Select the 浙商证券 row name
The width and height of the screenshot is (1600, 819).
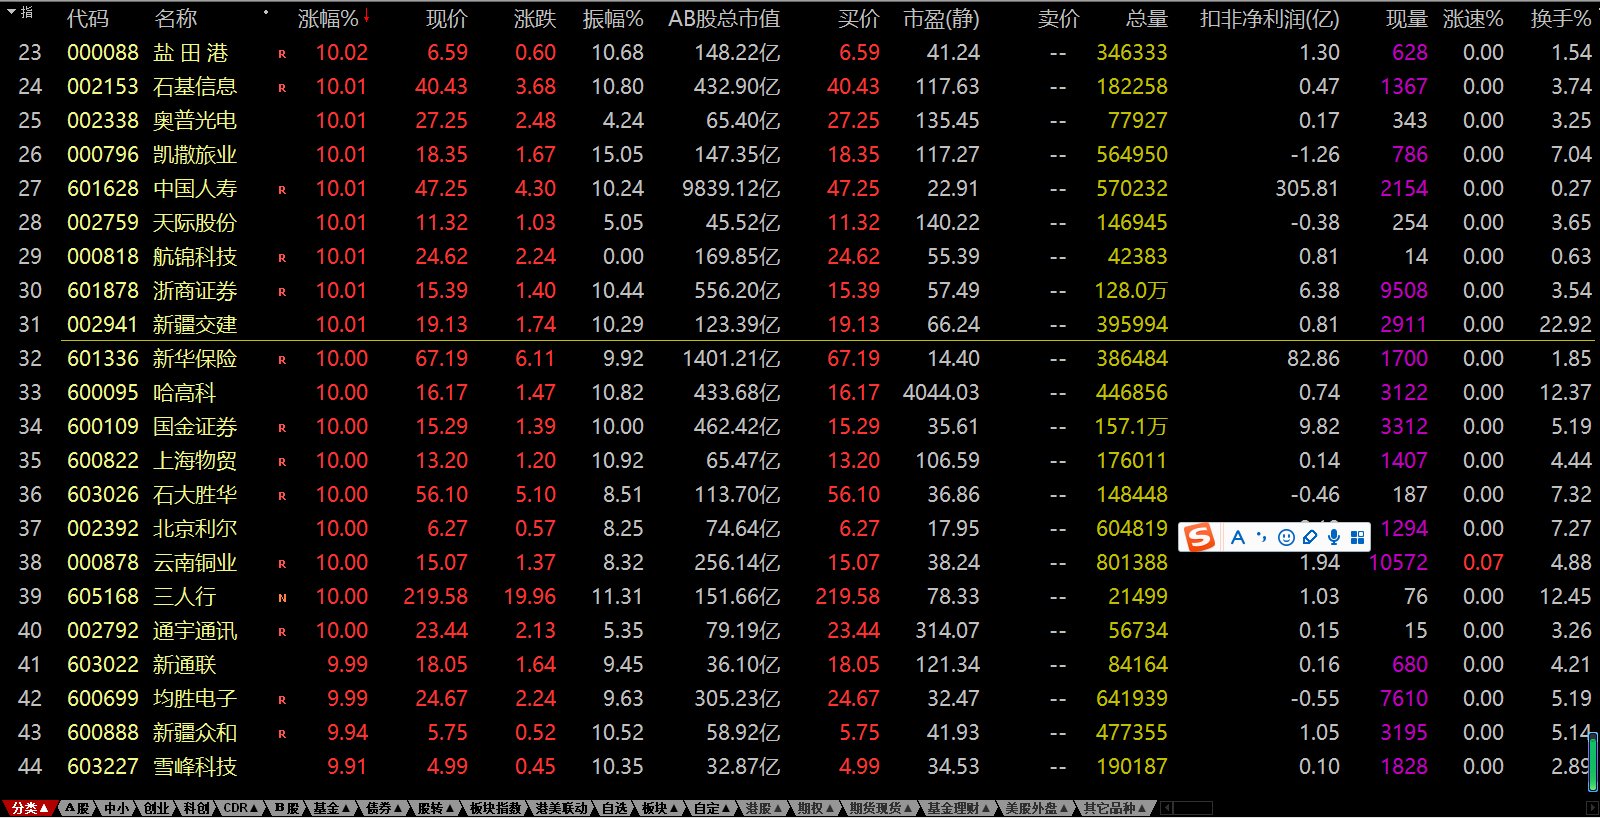pyautogui.click(x=195, y=291)
